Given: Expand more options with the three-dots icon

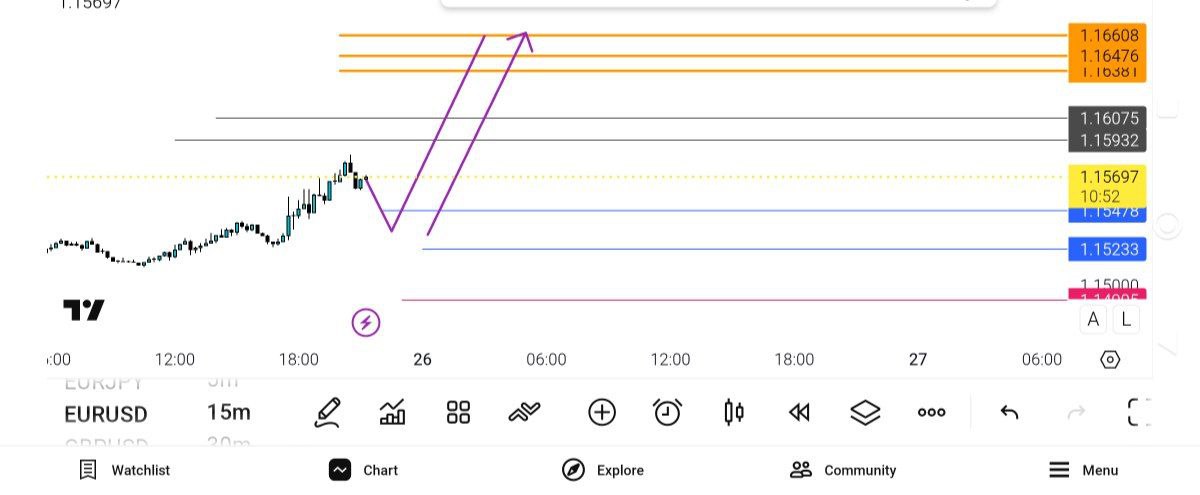Looking at the screenshot, I should click(931, 412).
